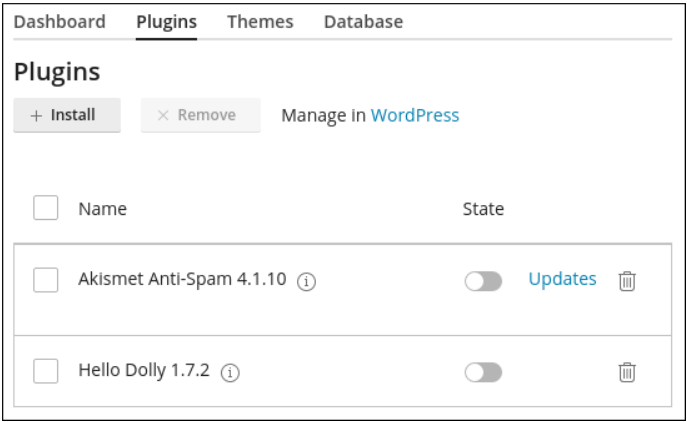The image size is (687, 422).
Task: Show info for Akismet Anti-Spam plugin
Action: pyautogui.click(x=307, y=282)
